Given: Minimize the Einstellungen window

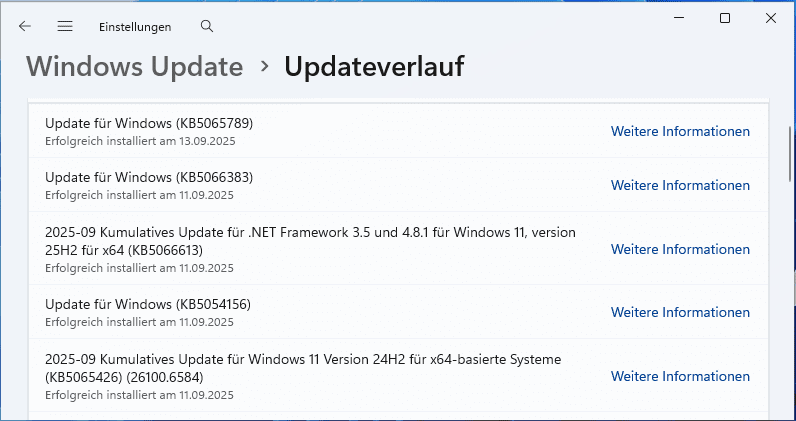Looking at the screenshot, I should pos(679,18).
